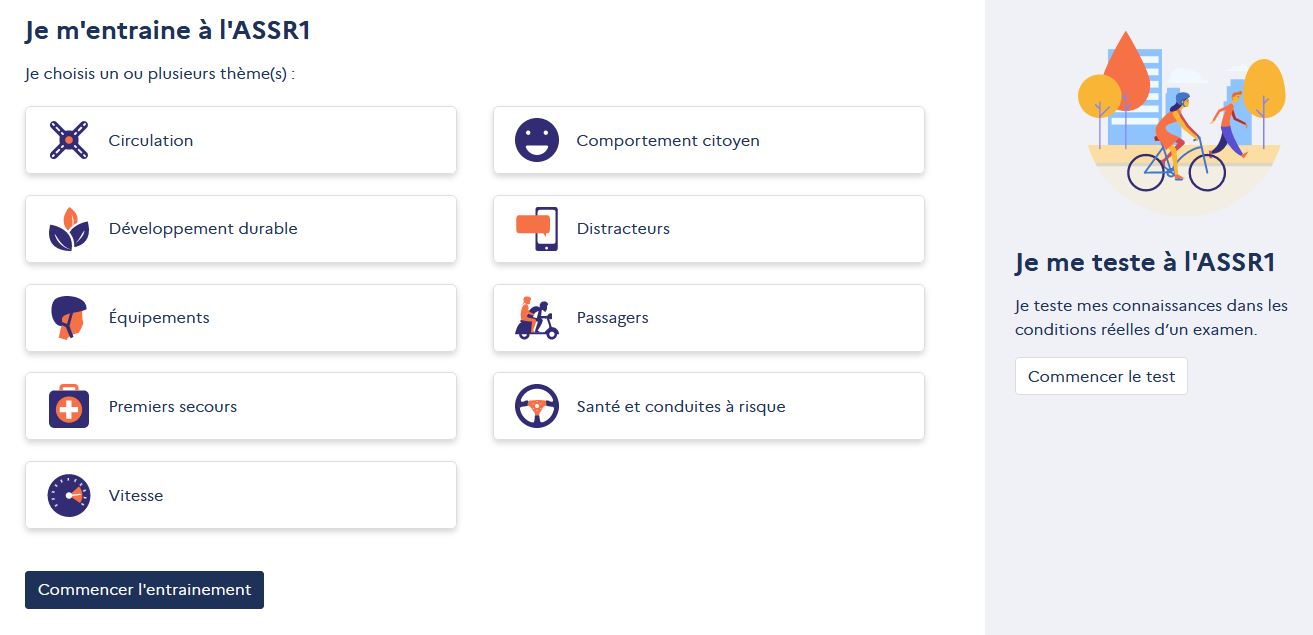Click the speedometer Vitesse icon
Viewport: 1313px width, 635px height.
(x=69, y=495)
